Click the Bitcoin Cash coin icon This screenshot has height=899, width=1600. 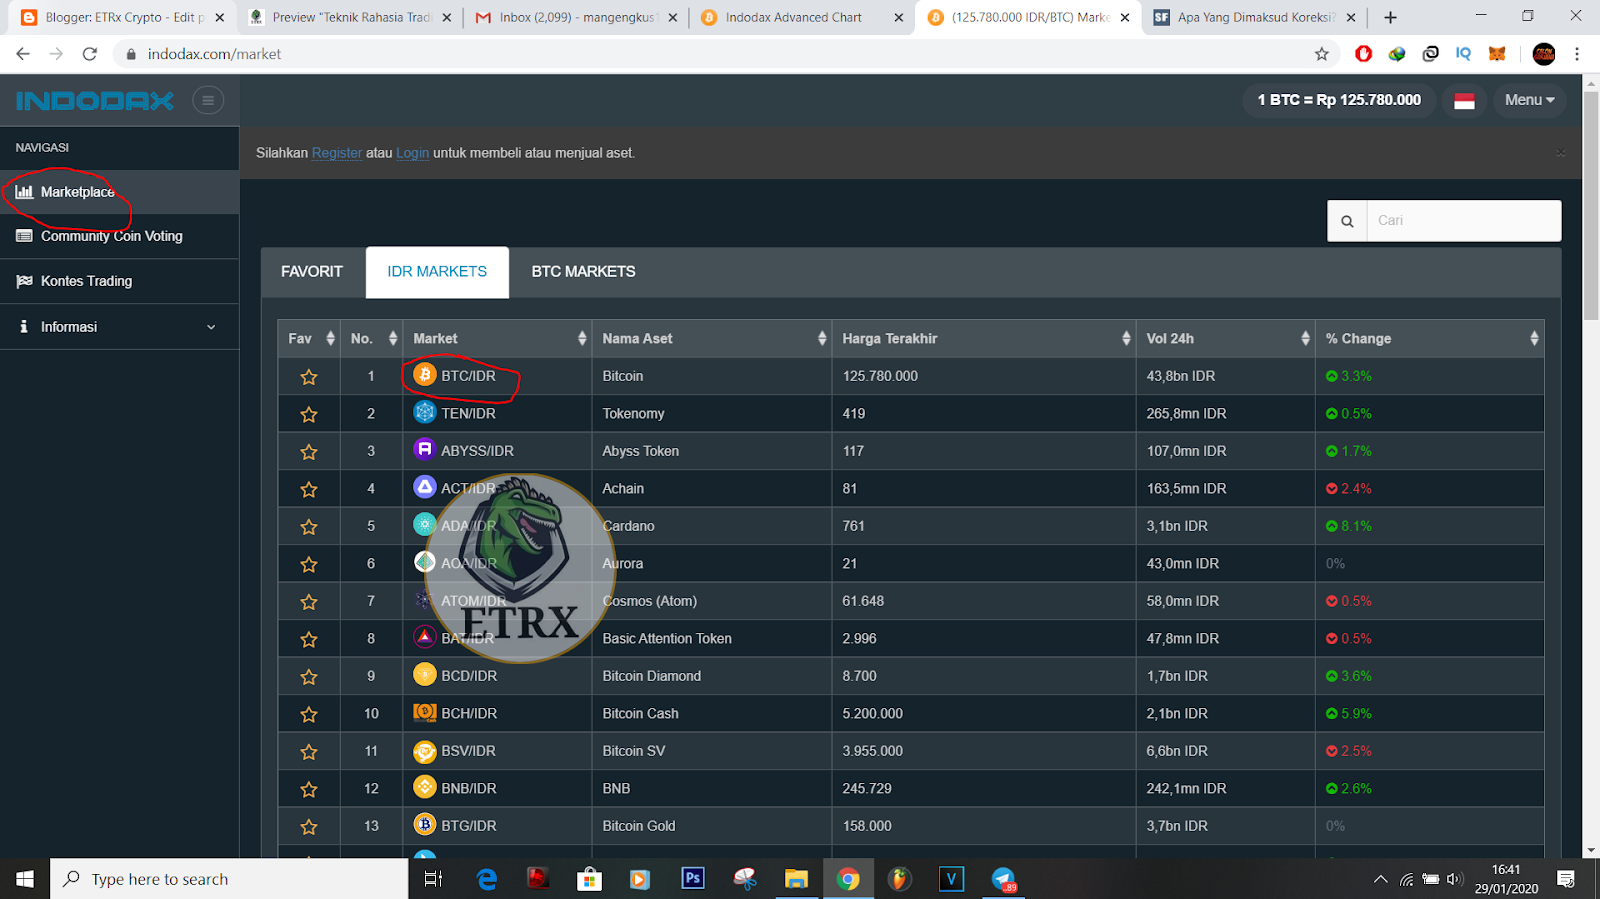click(425, 712)
